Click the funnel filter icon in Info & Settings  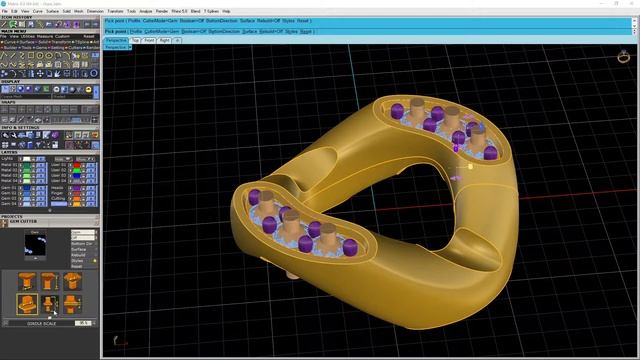tap(38, 145)
